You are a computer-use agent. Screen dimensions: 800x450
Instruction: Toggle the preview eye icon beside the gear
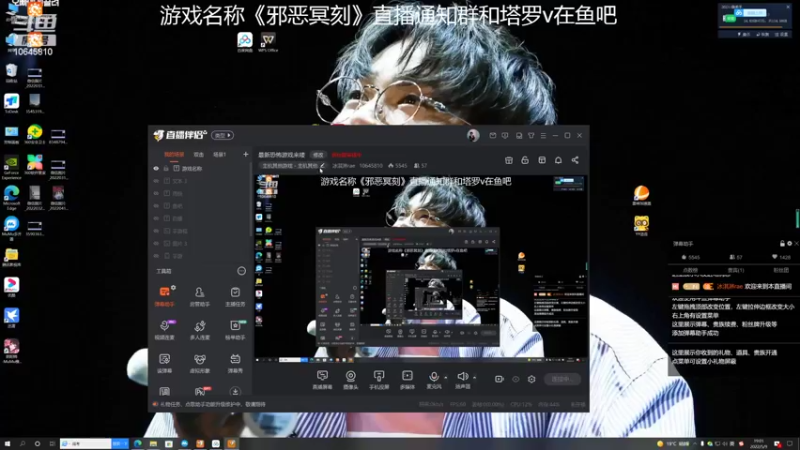516,379
